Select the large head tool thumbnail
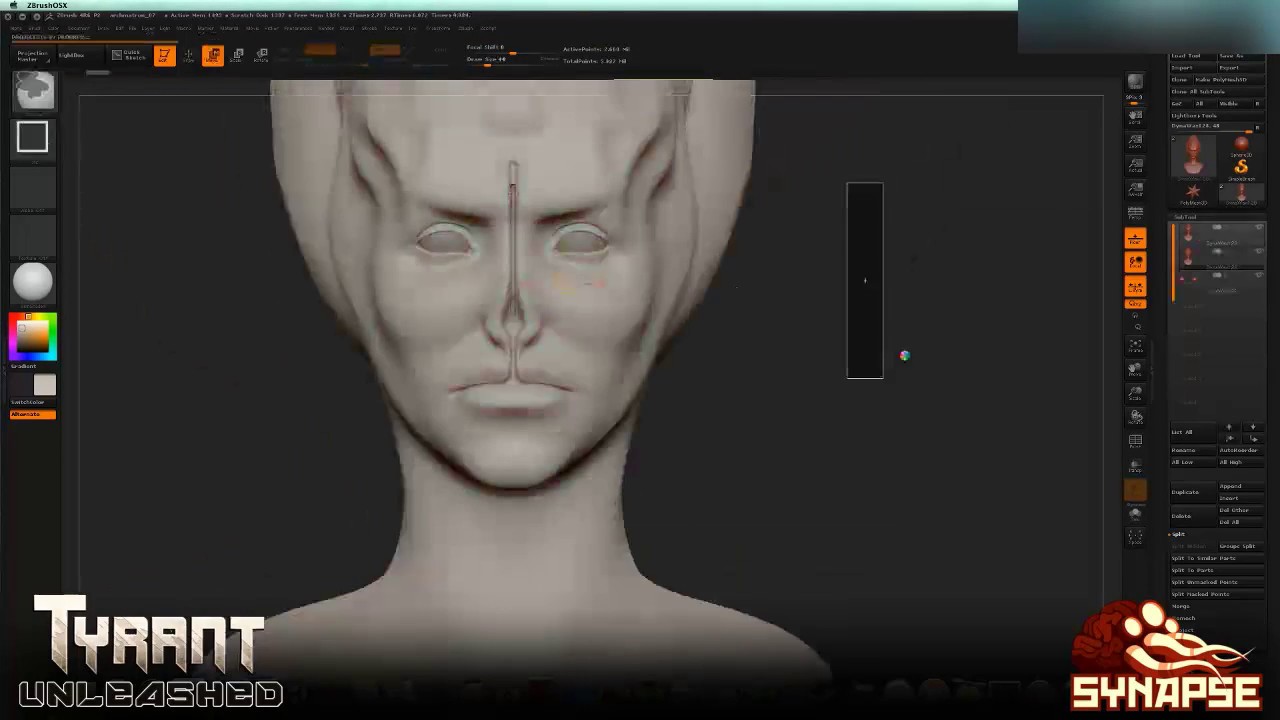 coord(1193,156)
